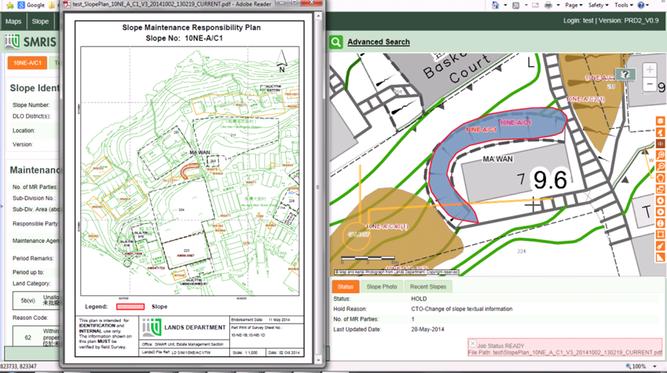This screenshot has height=373, width=667.
Task: Click the map help question-mark icon
Action: coord(625,74)
